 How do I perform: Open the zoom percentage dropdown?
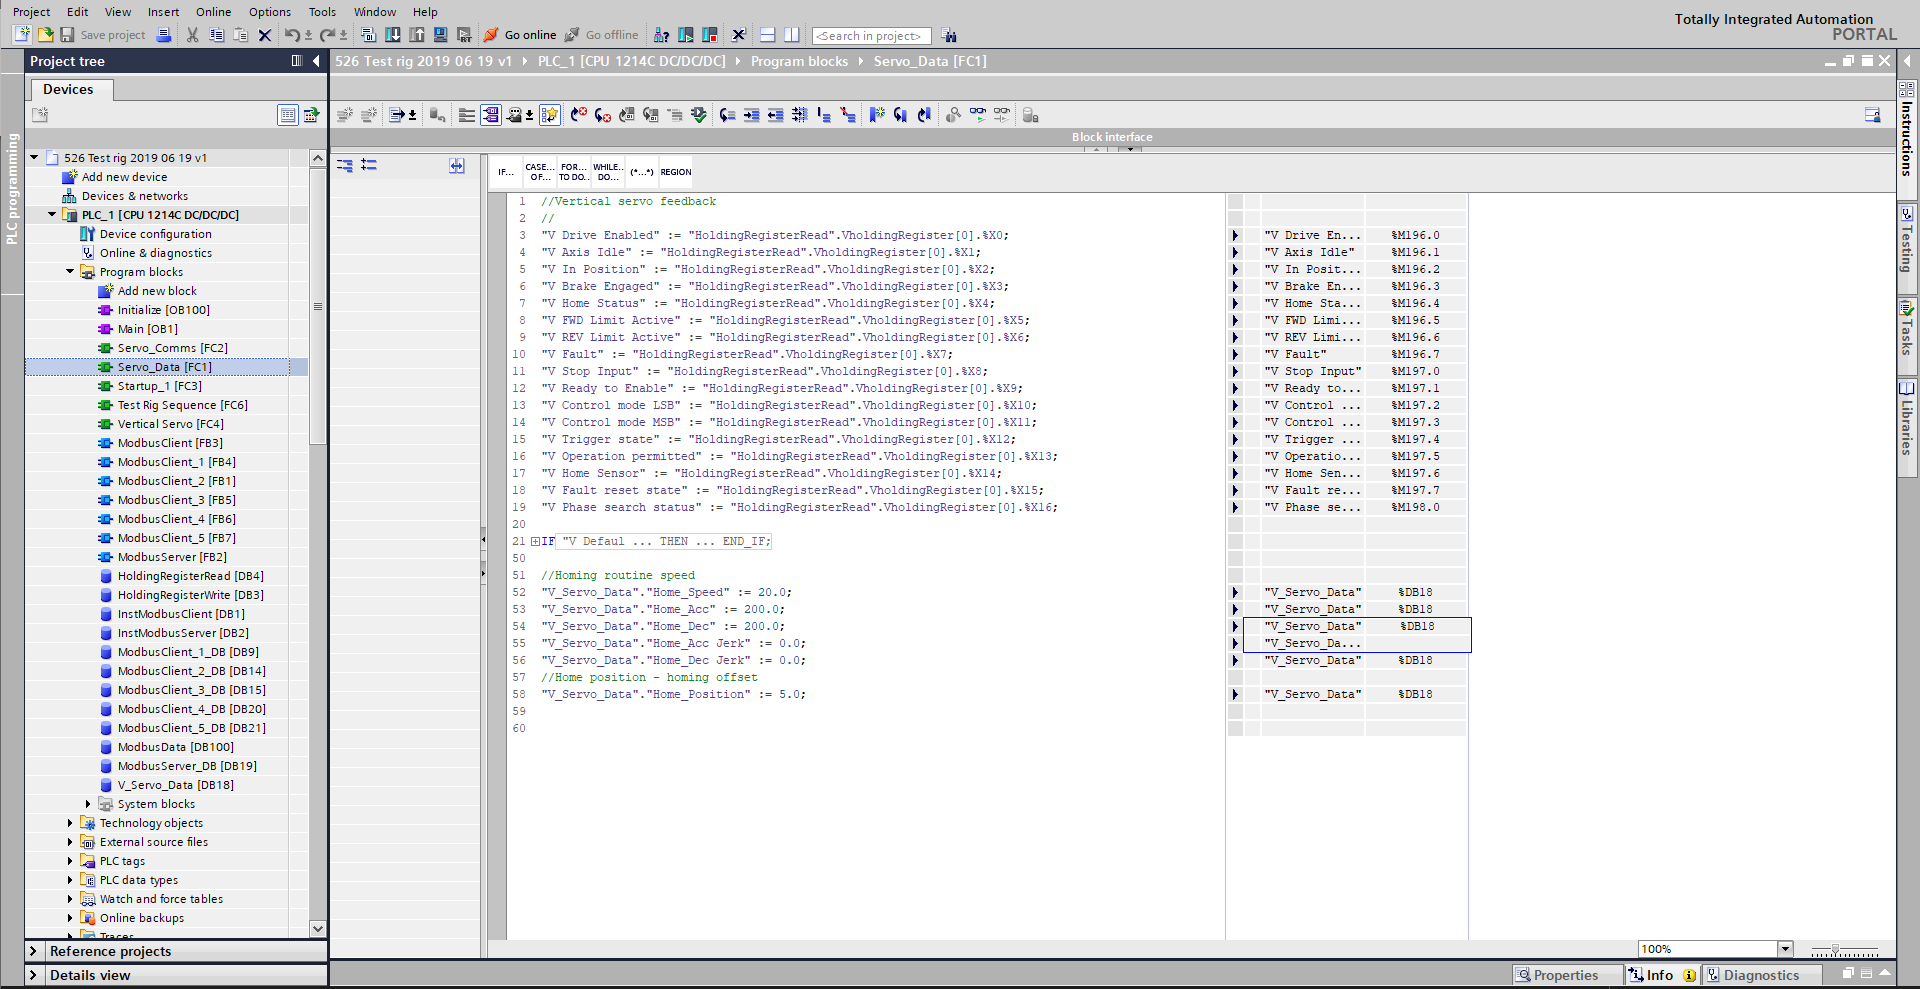coord(1786,949)
